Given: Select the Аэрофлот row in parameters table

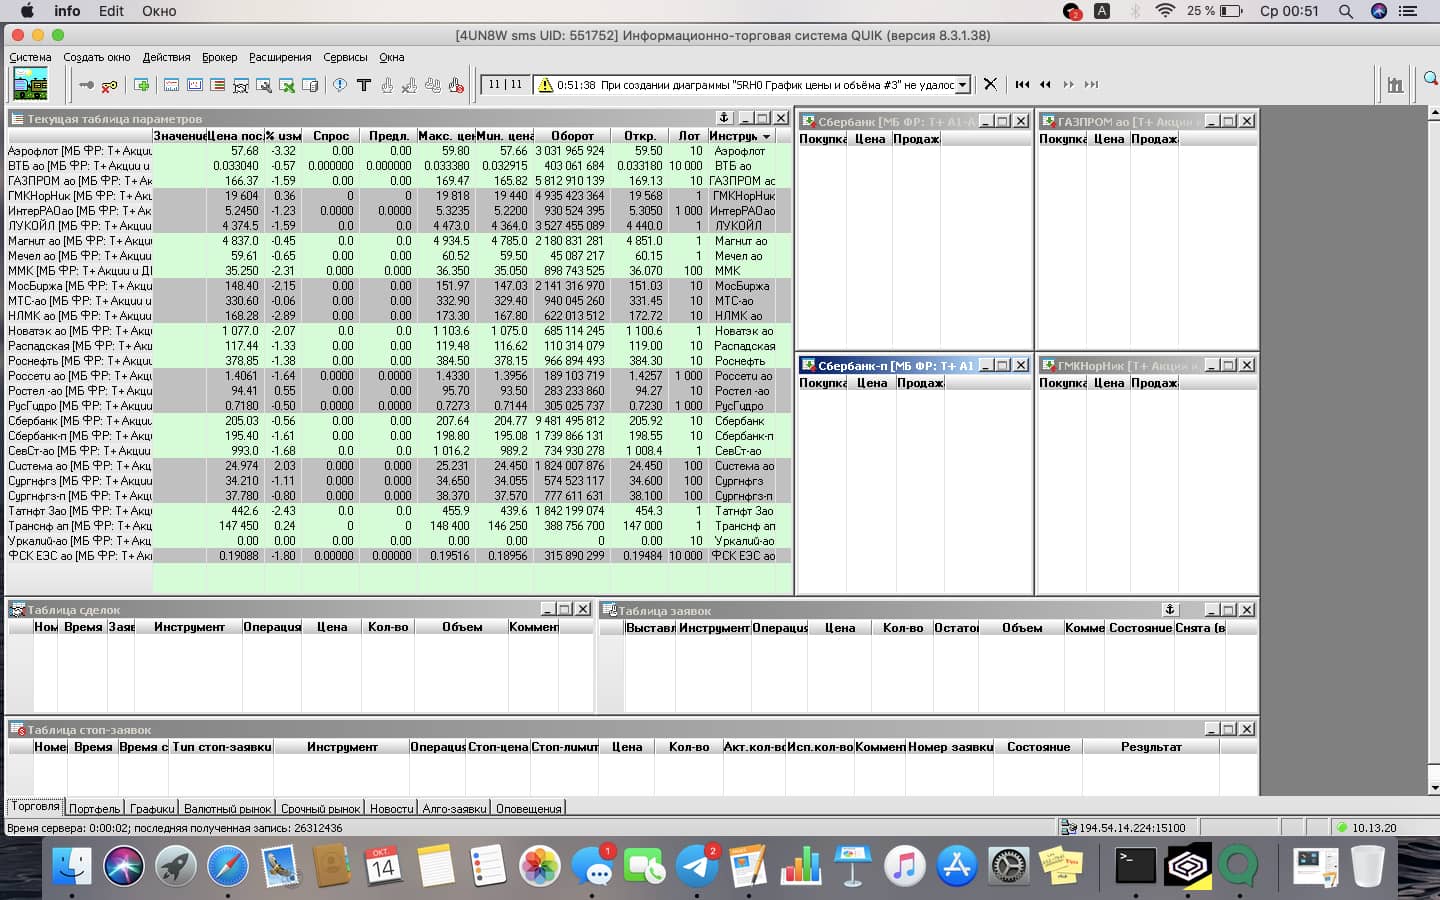Looking at the screenshot, I should point(399,151).
